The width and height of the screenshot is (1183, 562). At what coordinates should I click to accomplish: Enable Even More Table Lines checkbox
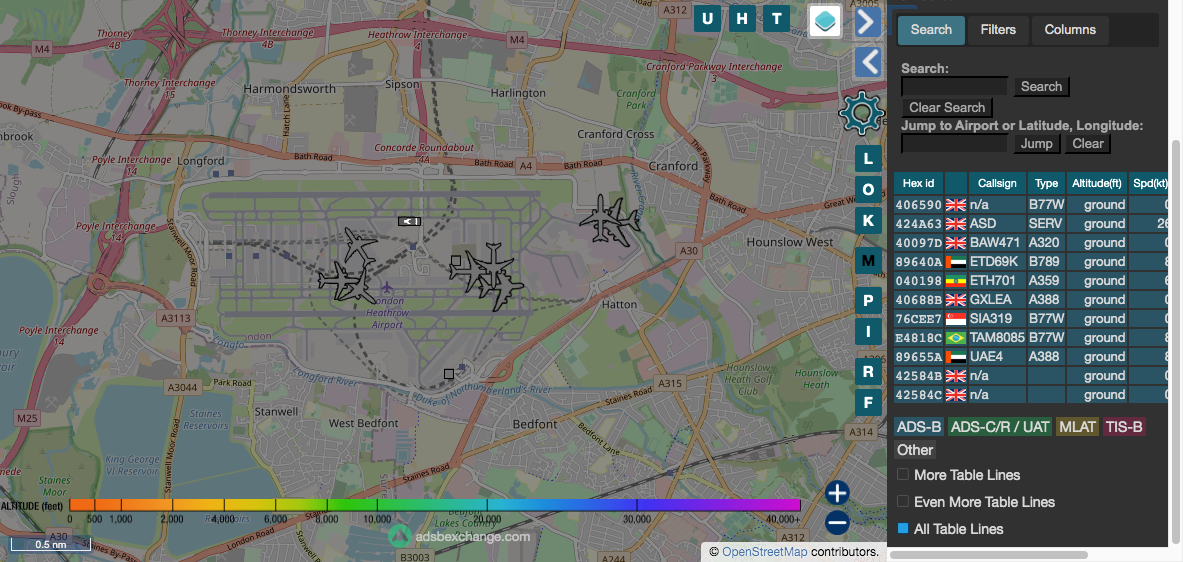[x=903, y=501]
